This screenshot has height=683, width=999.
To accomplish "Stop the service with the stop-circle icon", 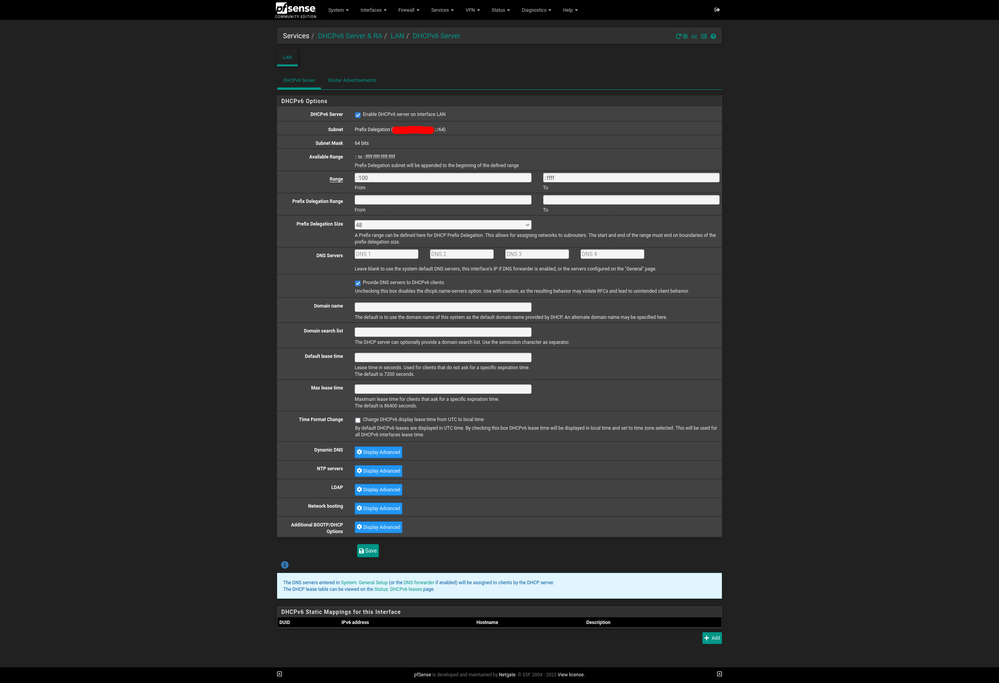I will coord(685,36).
